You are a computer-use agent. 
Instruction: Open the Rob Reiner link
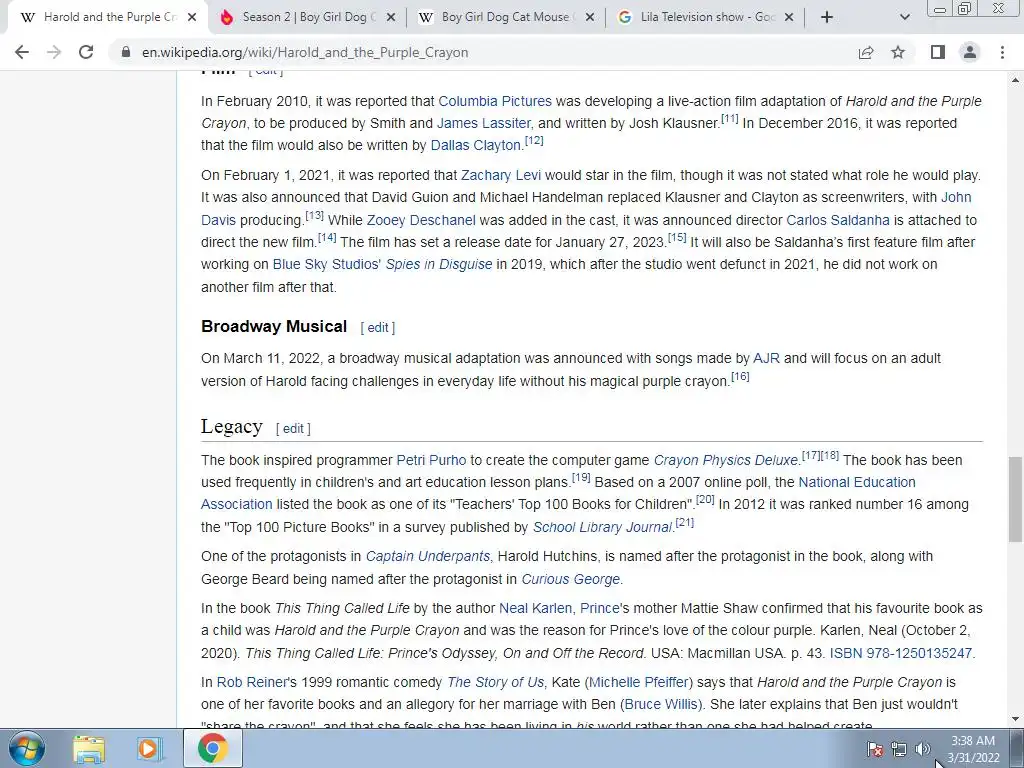[x=251, y=682]
